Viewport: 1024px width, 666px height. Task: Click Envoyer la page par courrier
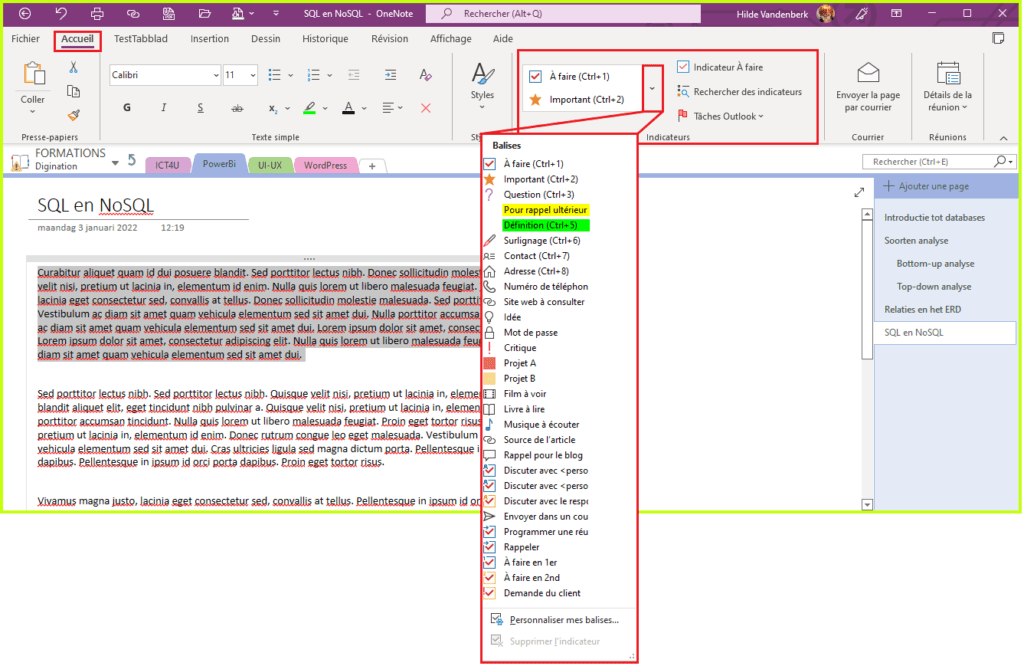coord(867,86)
